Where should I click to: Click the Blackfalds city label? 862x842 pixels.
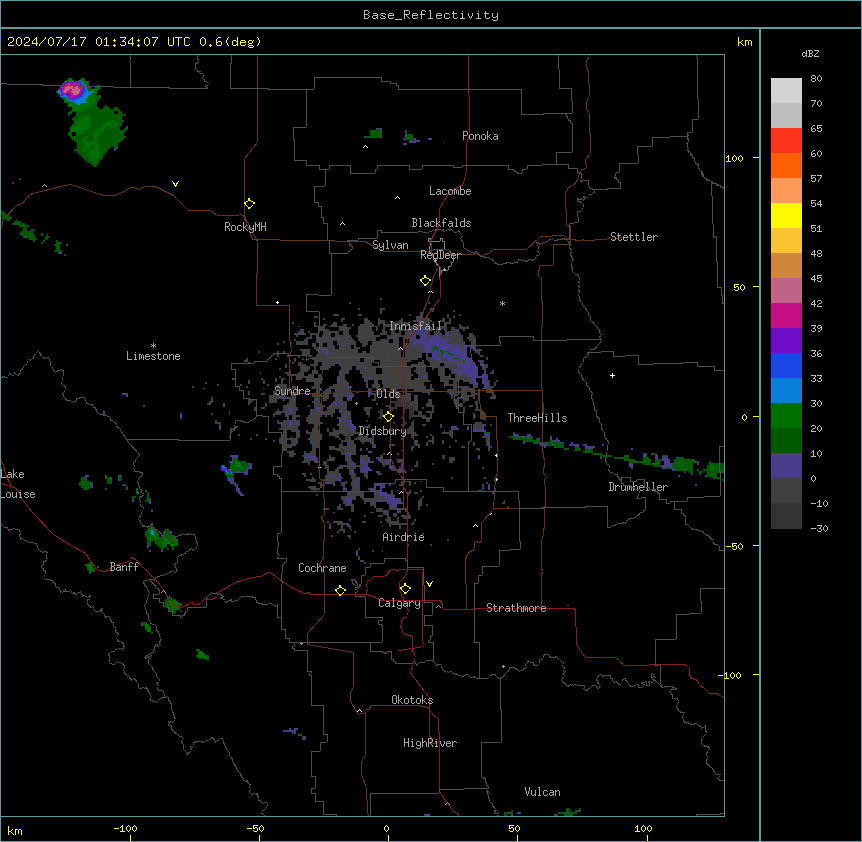point(441,223)
